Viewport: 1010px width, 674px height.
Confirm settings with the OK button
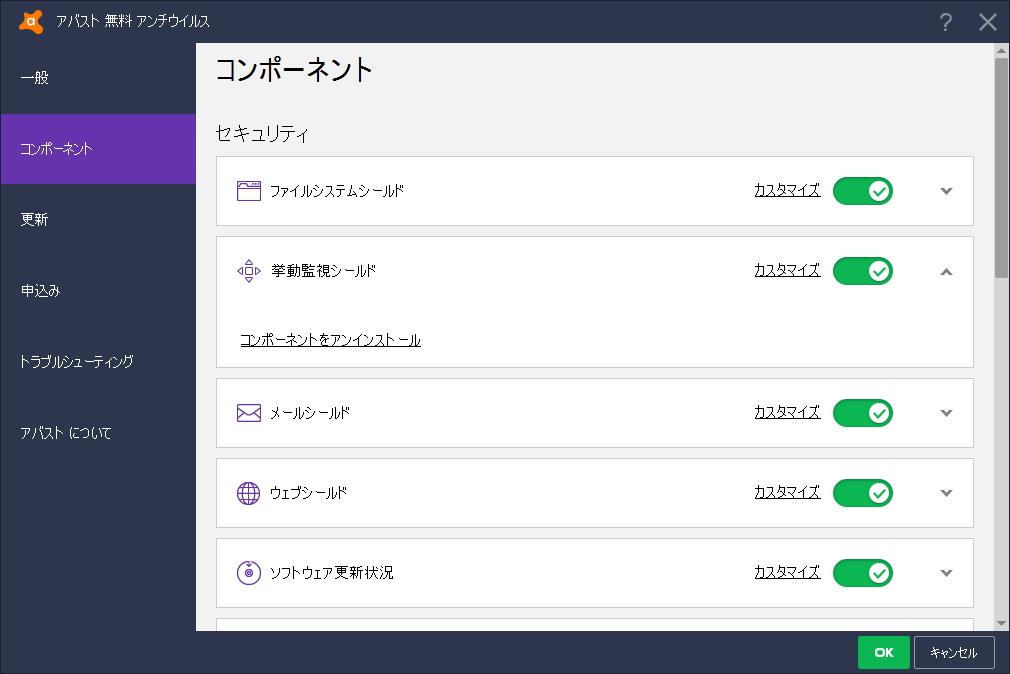coord(883,651)
